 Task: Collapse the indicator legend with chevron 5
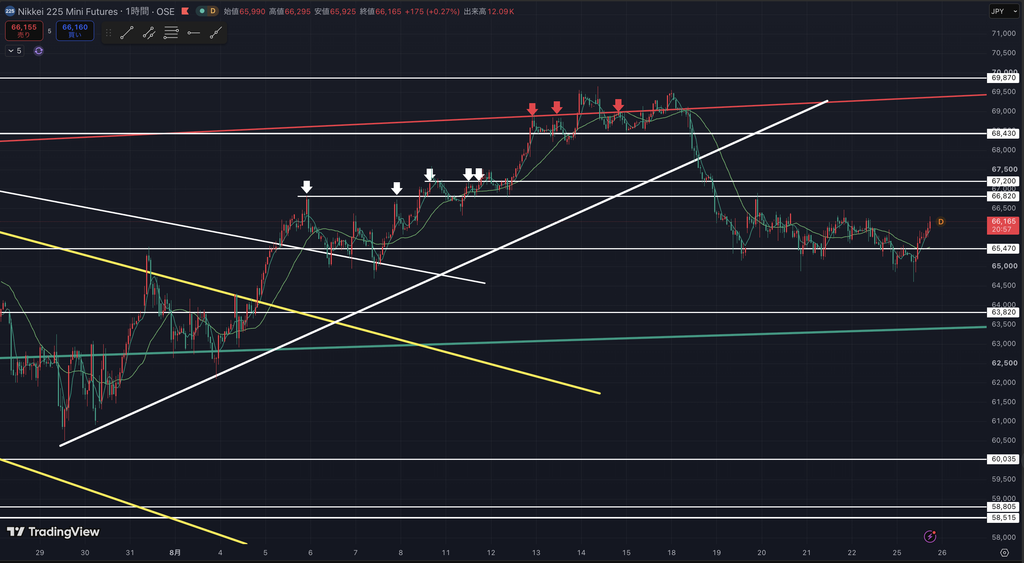(14, 51)
